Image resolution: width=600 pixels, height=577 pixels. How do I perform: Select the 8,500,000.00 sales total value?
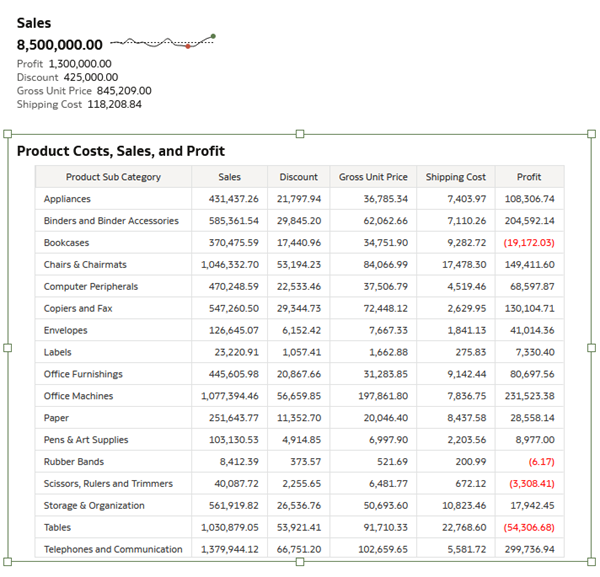(60, 45)
